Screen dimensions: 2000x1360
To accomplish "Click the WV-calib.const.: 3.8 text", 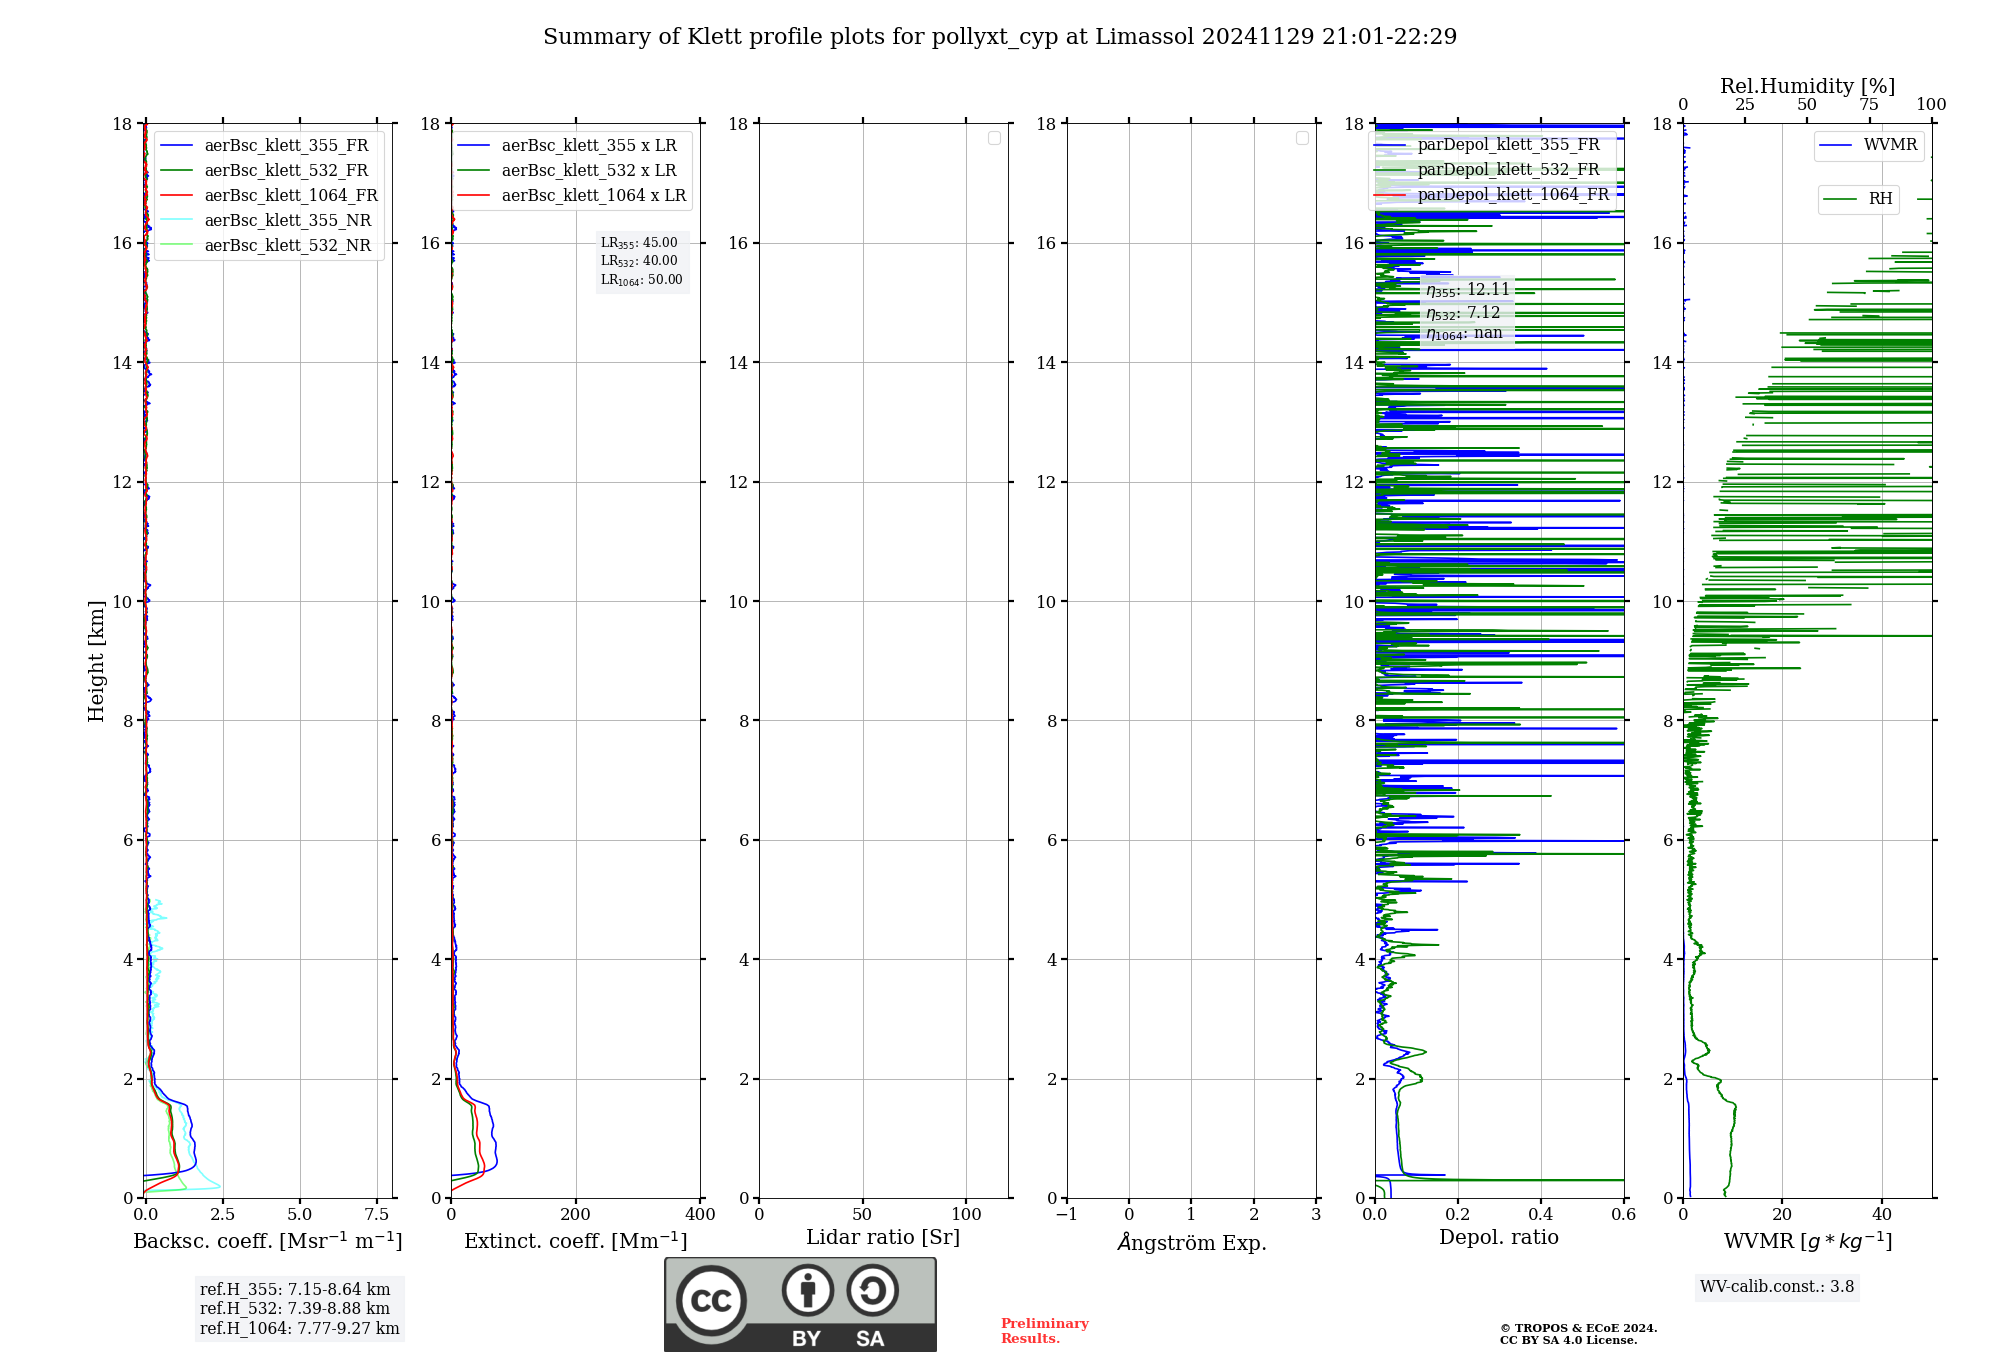I will (1777, 1287).
